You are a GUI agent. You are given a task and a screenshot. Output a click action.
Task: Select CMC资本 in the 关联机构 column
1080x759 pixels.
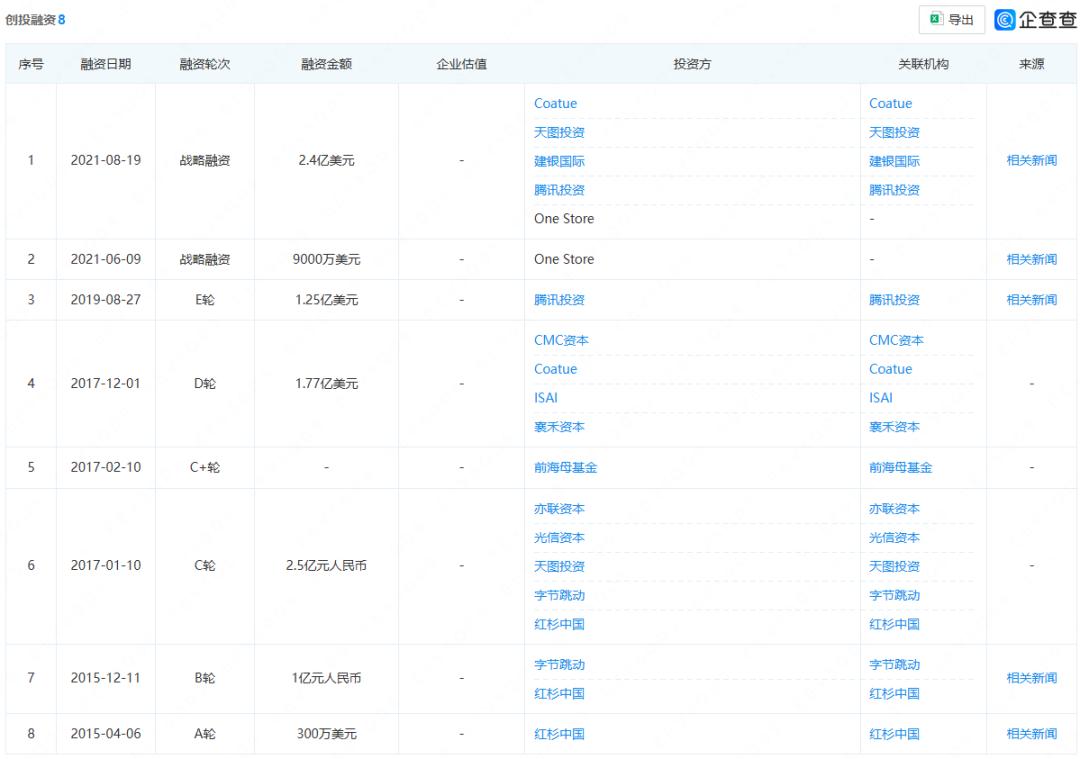pyautogui.click(x=896, y=341)
